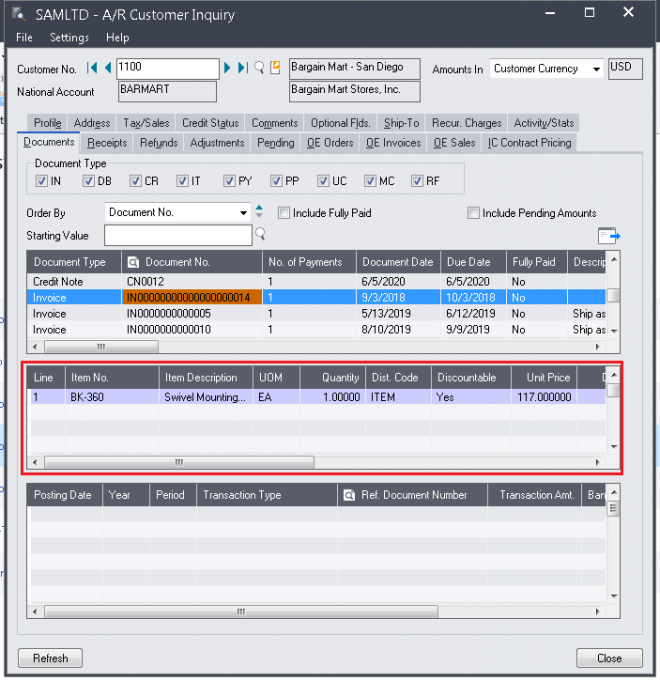
Task: Open customer number finder magnifier
Action: pos(259,68)
